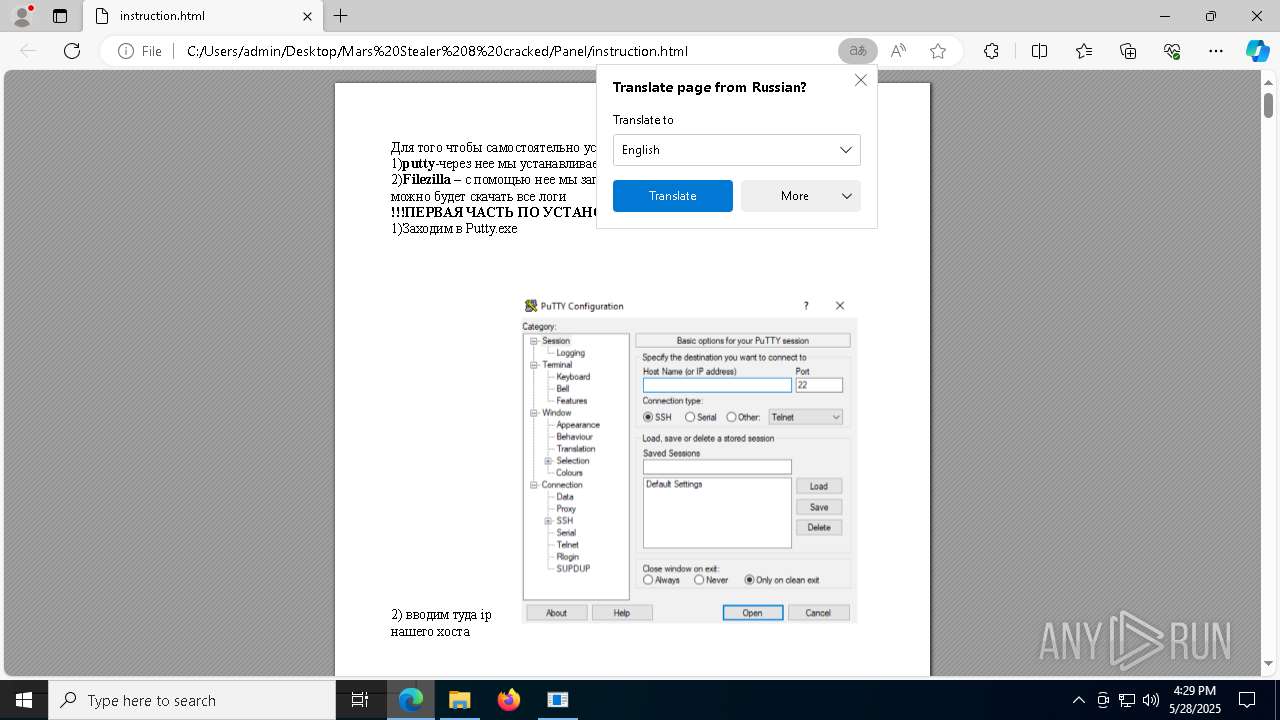Open the Windows Start menu
Image resolution: width=1280 pixels, height=720 pixels.
tap(24, 700)
